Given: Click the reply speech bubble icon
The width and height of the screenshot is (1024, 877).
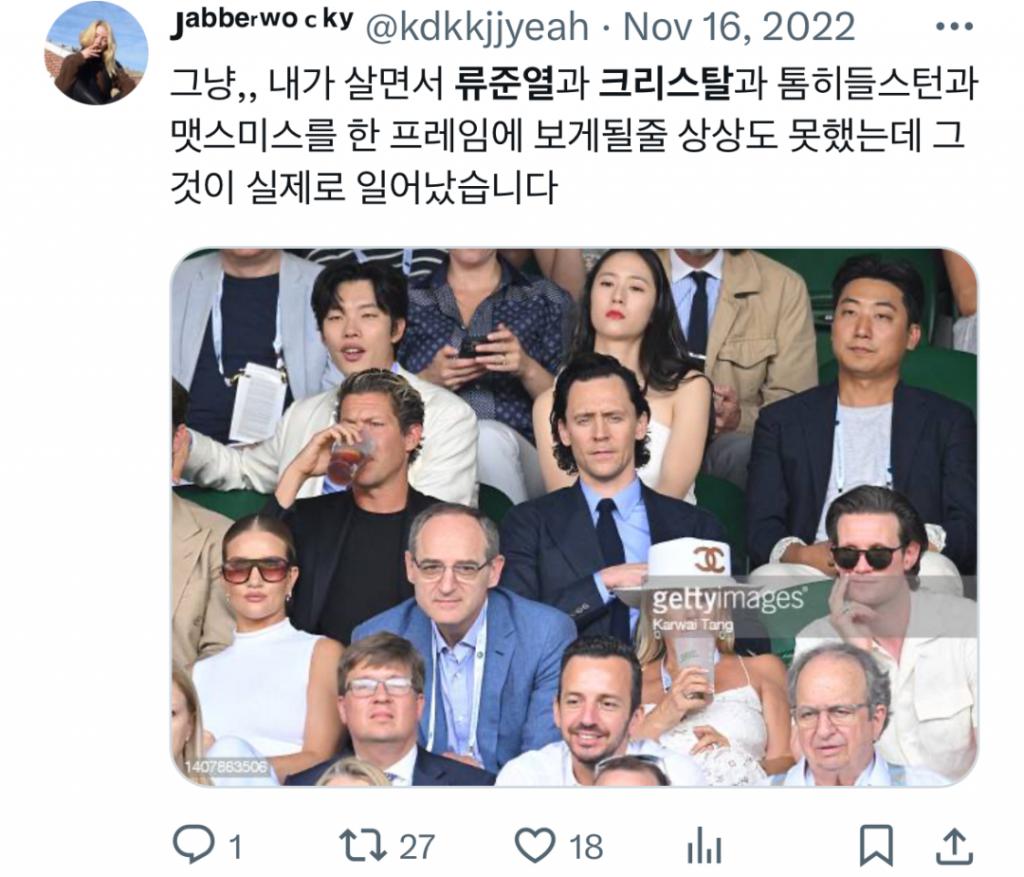Looking at the screenshot, I should pos(194,844).
